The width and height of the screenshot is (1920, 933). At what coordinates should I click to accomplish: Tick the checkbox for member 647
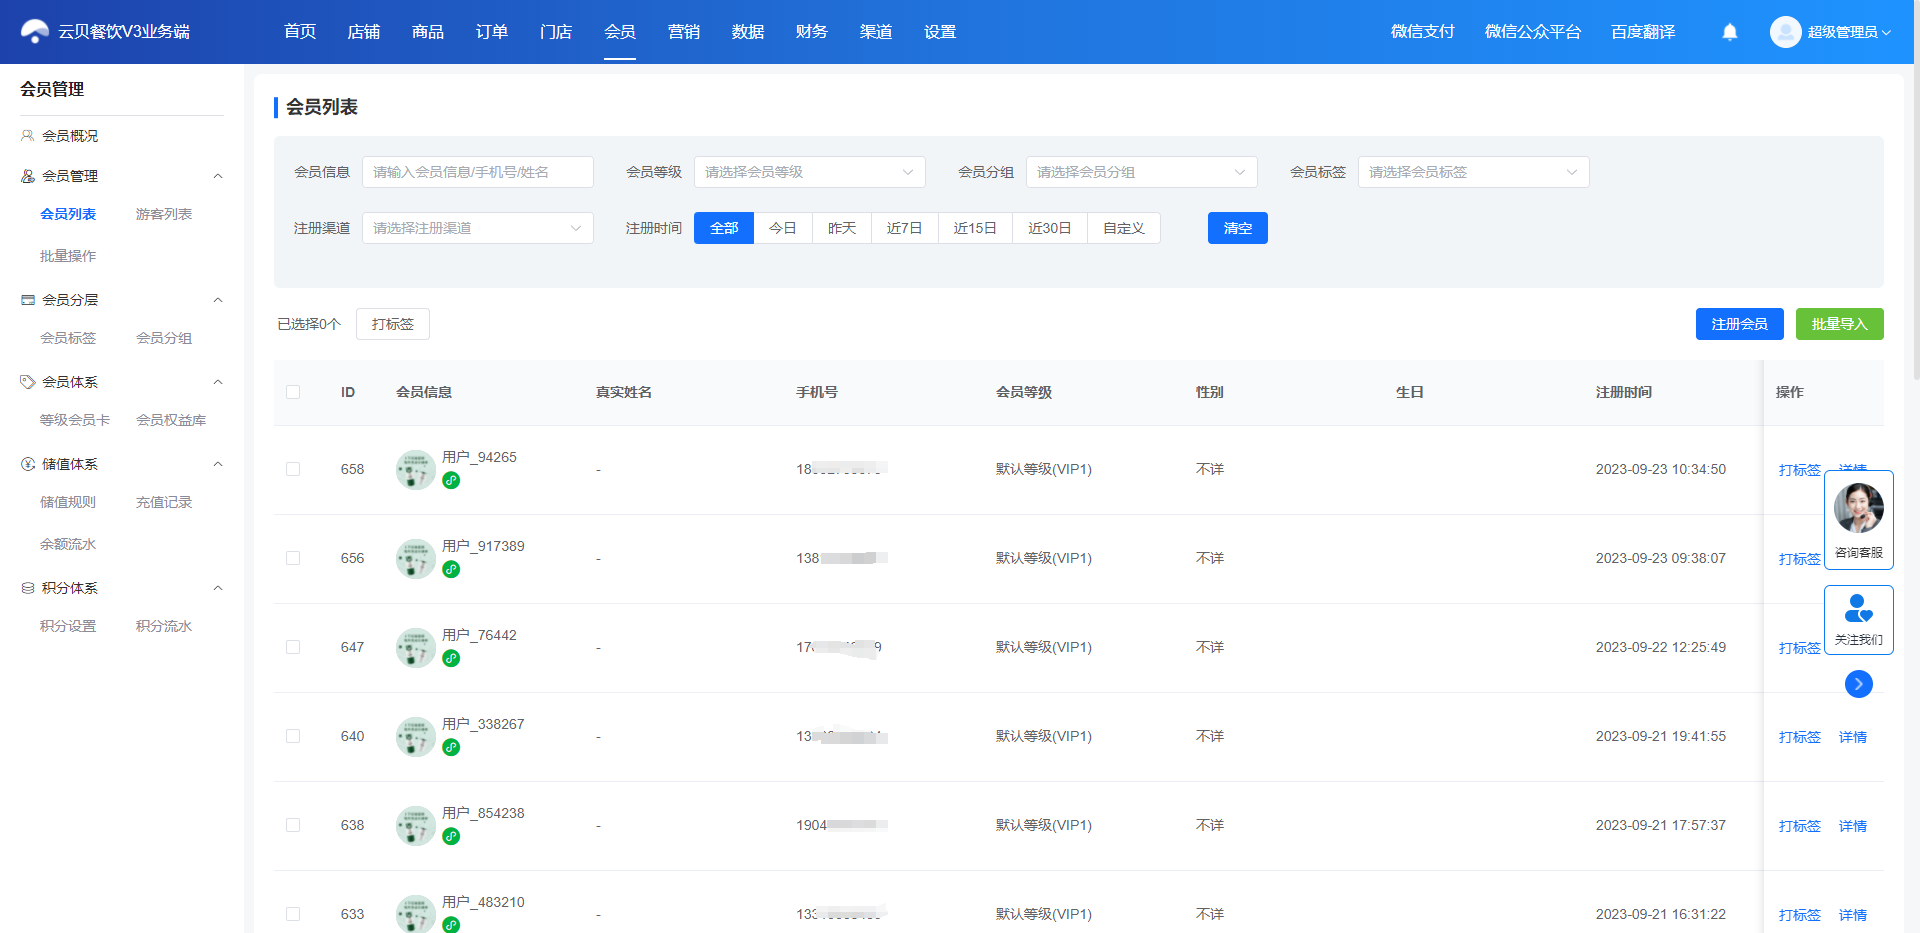(x=293, y=647)
